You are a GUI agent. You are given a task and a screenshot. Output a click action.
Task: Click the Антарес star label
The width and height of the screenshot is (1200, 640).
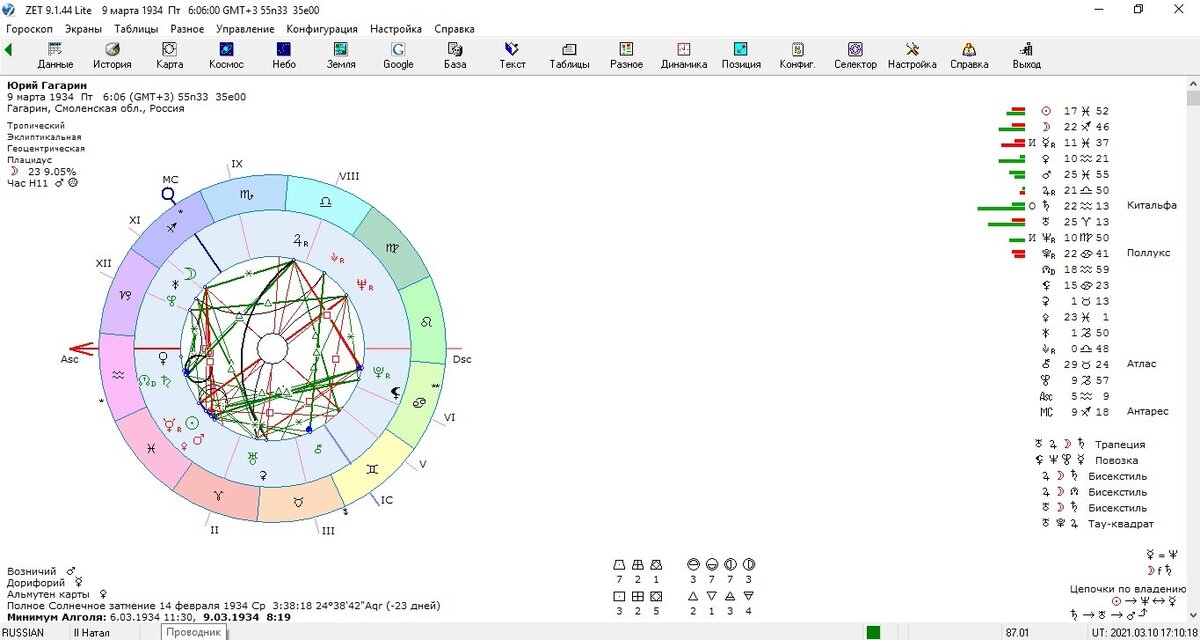(x=1148, y=412)
